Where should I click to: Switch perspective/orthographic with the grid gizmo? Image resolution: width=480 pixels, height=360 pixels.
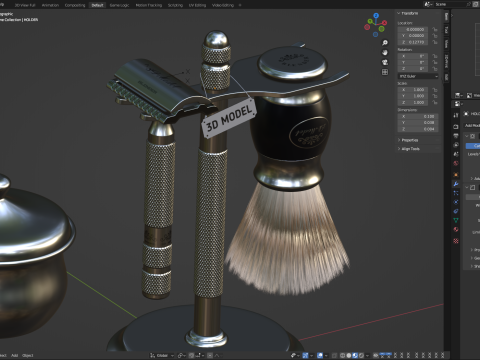point(385,72)
